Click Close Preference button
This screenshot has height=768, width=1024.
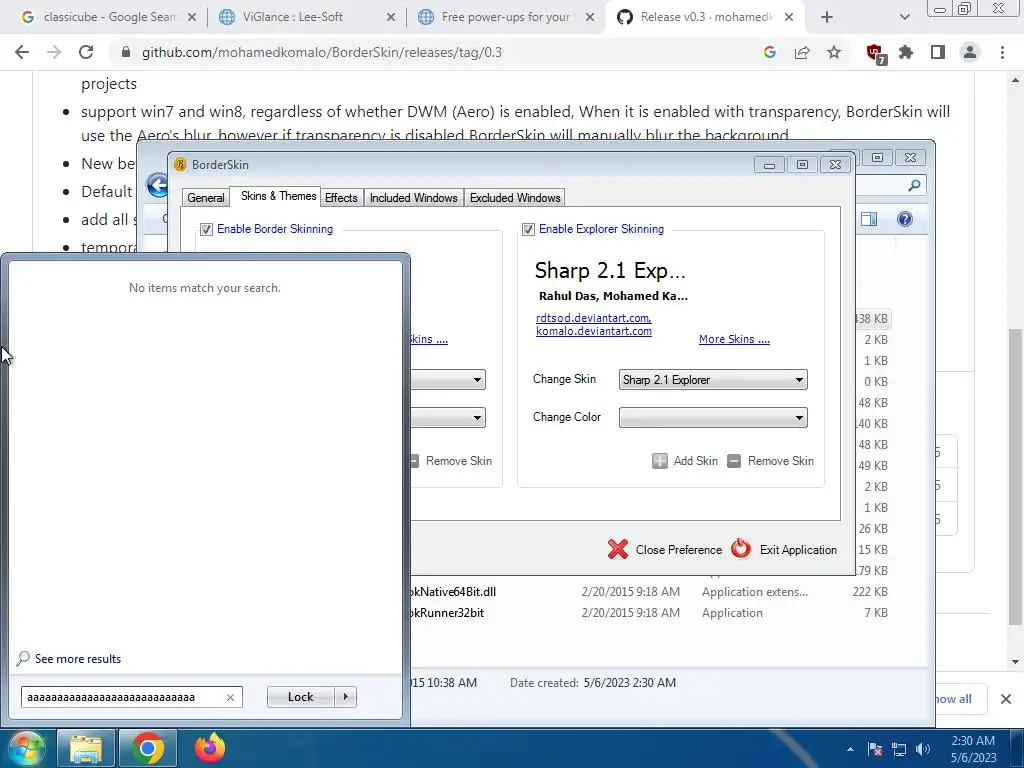(x=665, y=550)
